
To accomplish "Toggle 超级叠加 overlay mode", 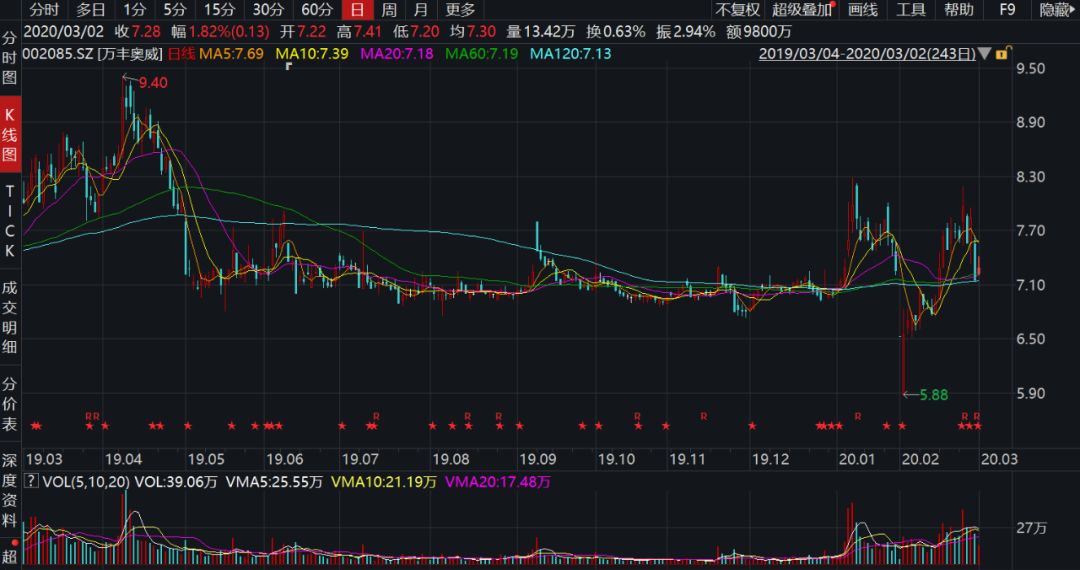I will [801, 10].
